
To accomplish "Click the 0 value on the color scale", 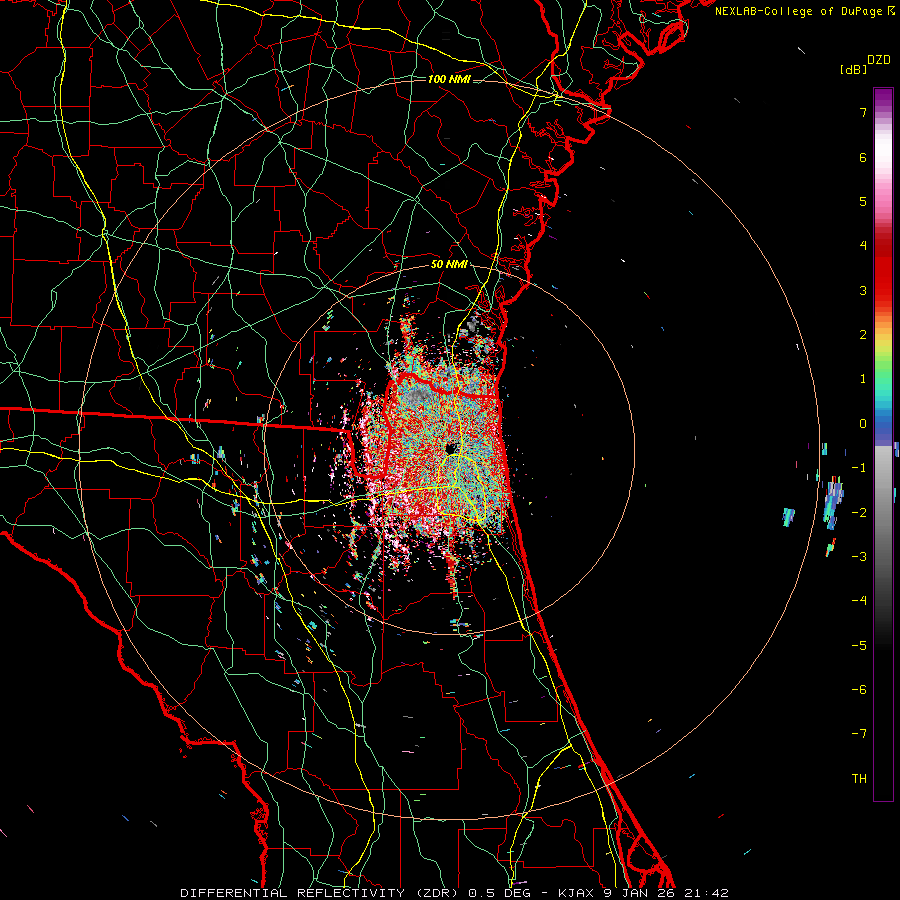I will 863,424.
